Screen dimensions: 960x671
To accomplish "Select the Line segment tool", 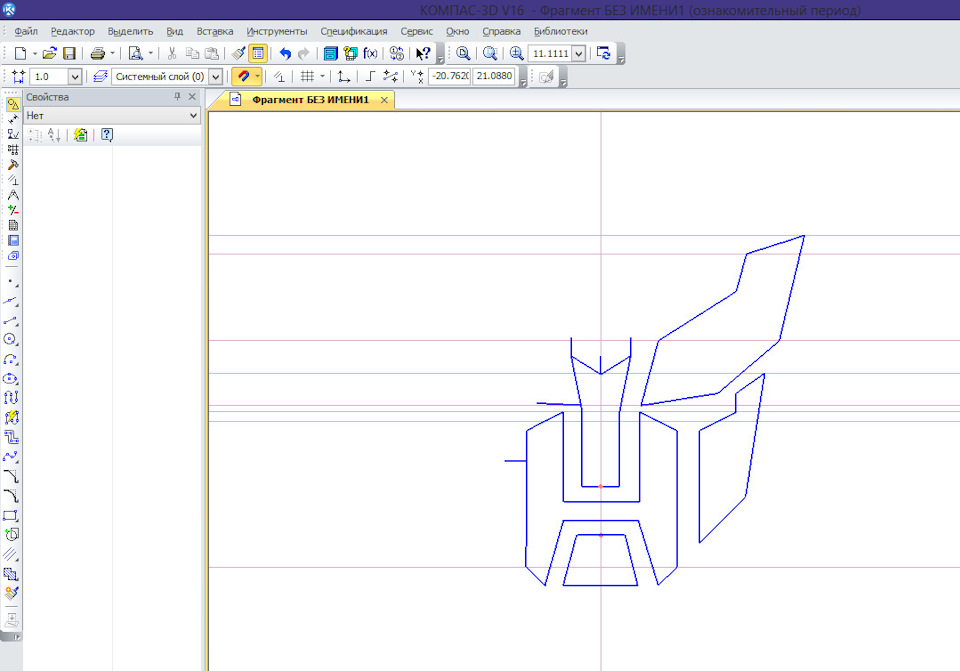I will tap(11, 320).
